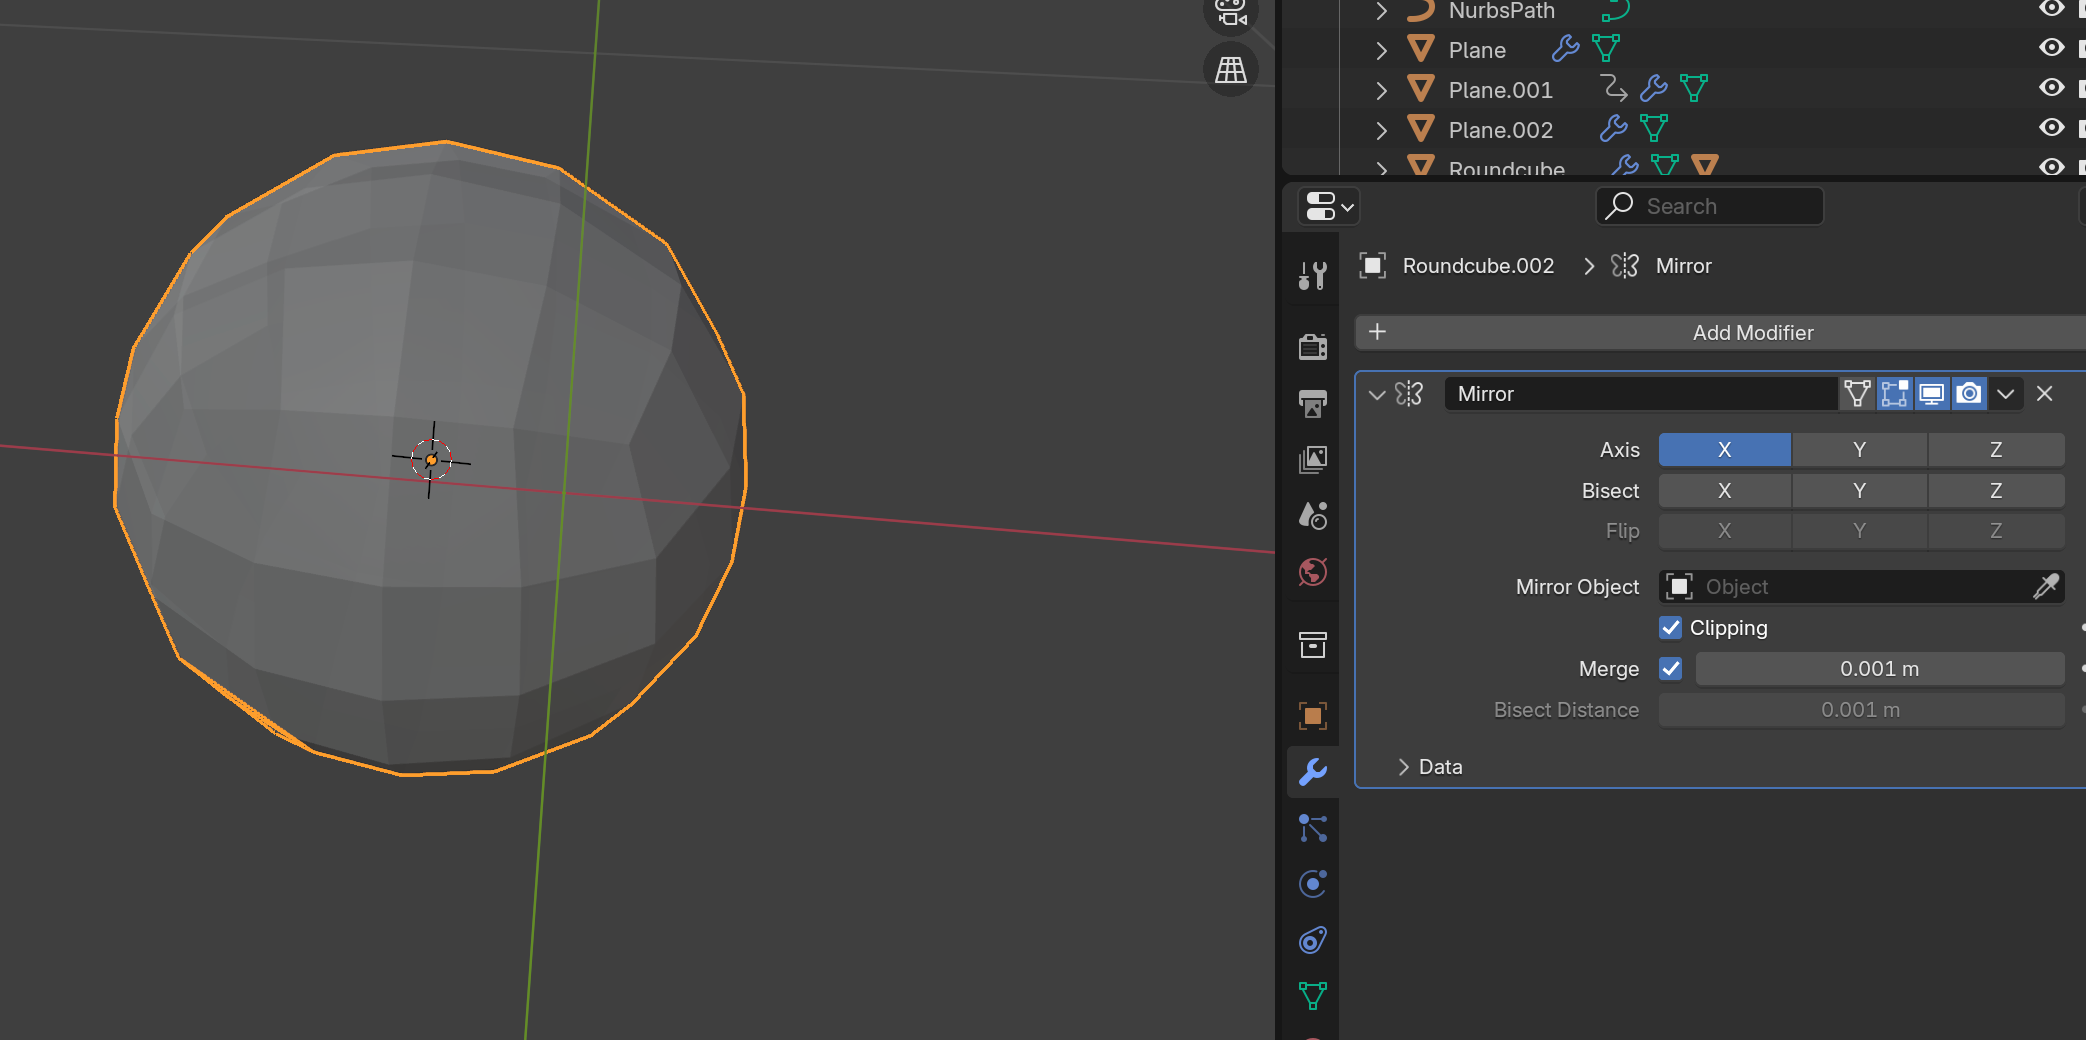The height and width of the screenshot is (1040, 2086).
Task: Pick Mirror Object with eyedropper
Action: pyautogui.click(x=2046, y=587)
